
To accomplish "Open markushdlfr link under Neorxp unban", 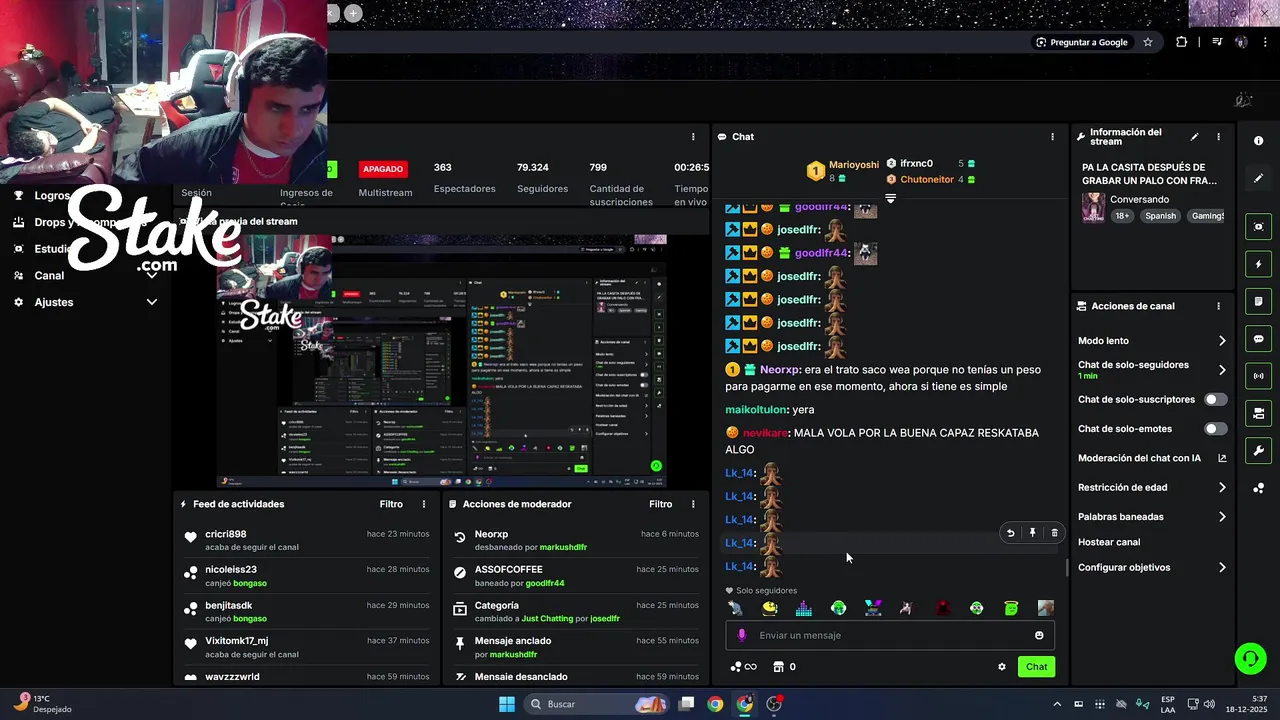I will pyautogui.click(x=563, y=548).
